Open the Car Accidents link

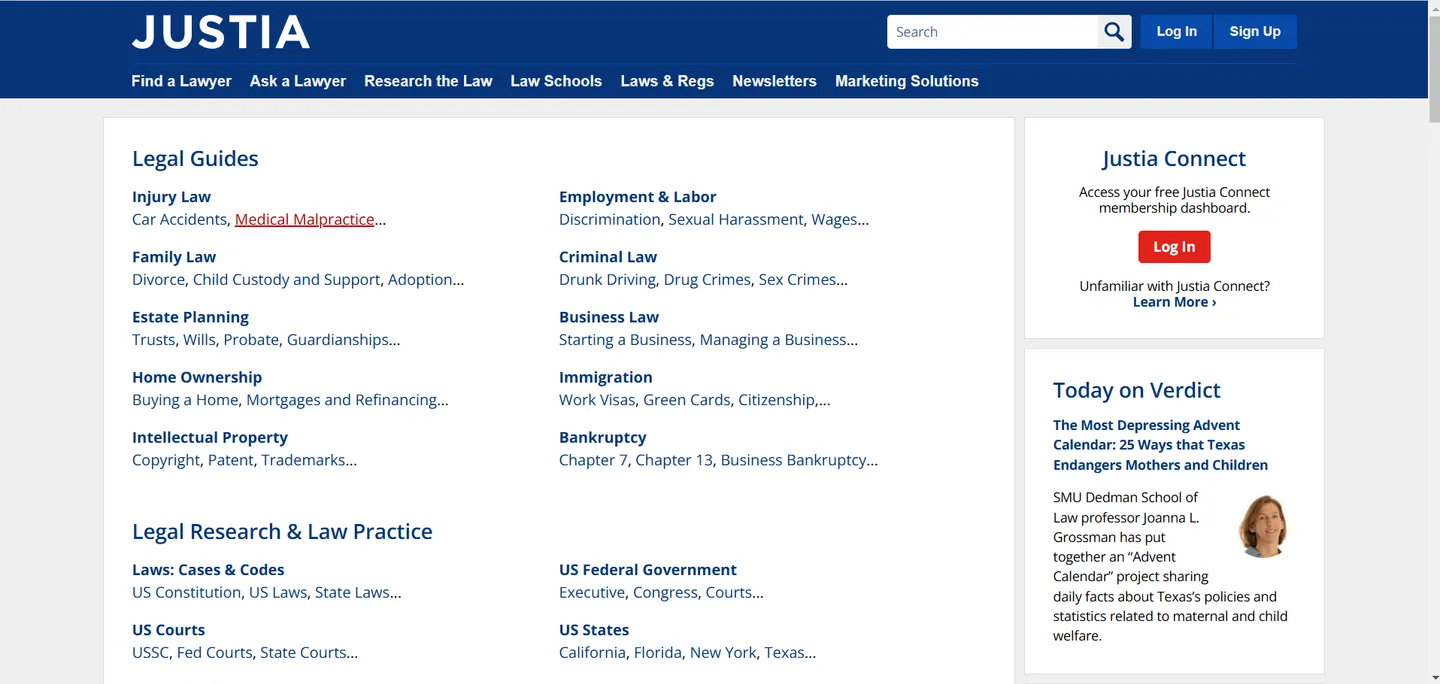pyautogui.click(x=180, y=219)
